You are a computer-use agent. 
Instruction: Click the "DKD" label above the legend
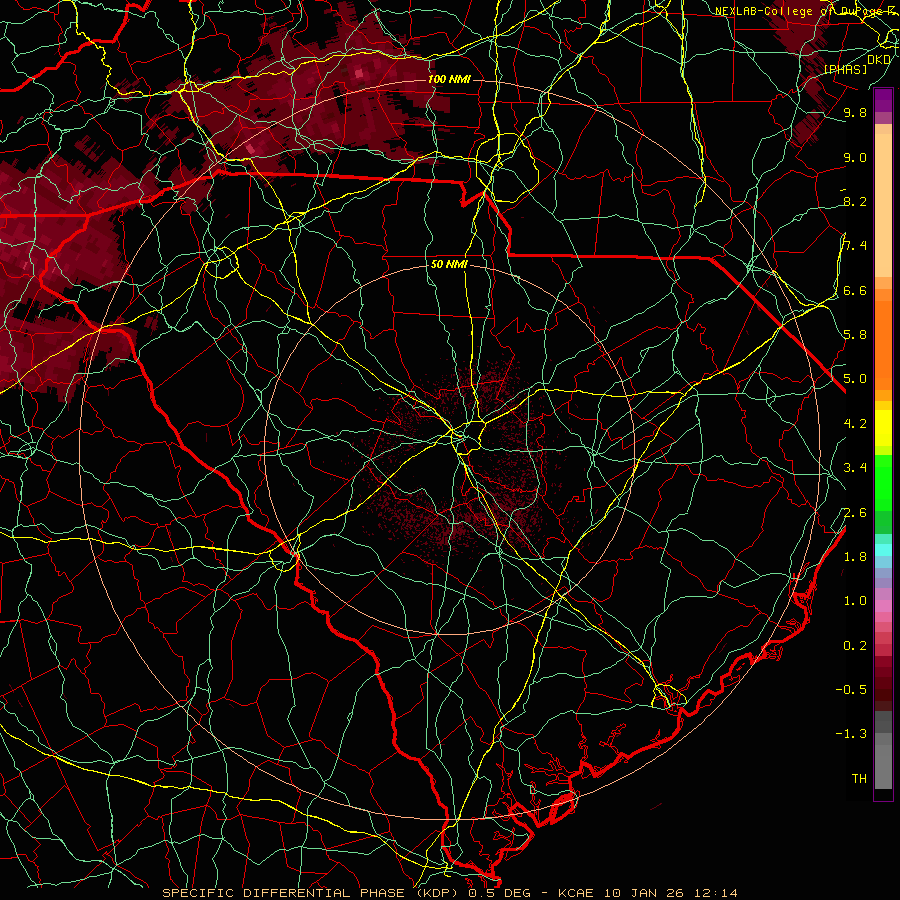coord(878,60)
